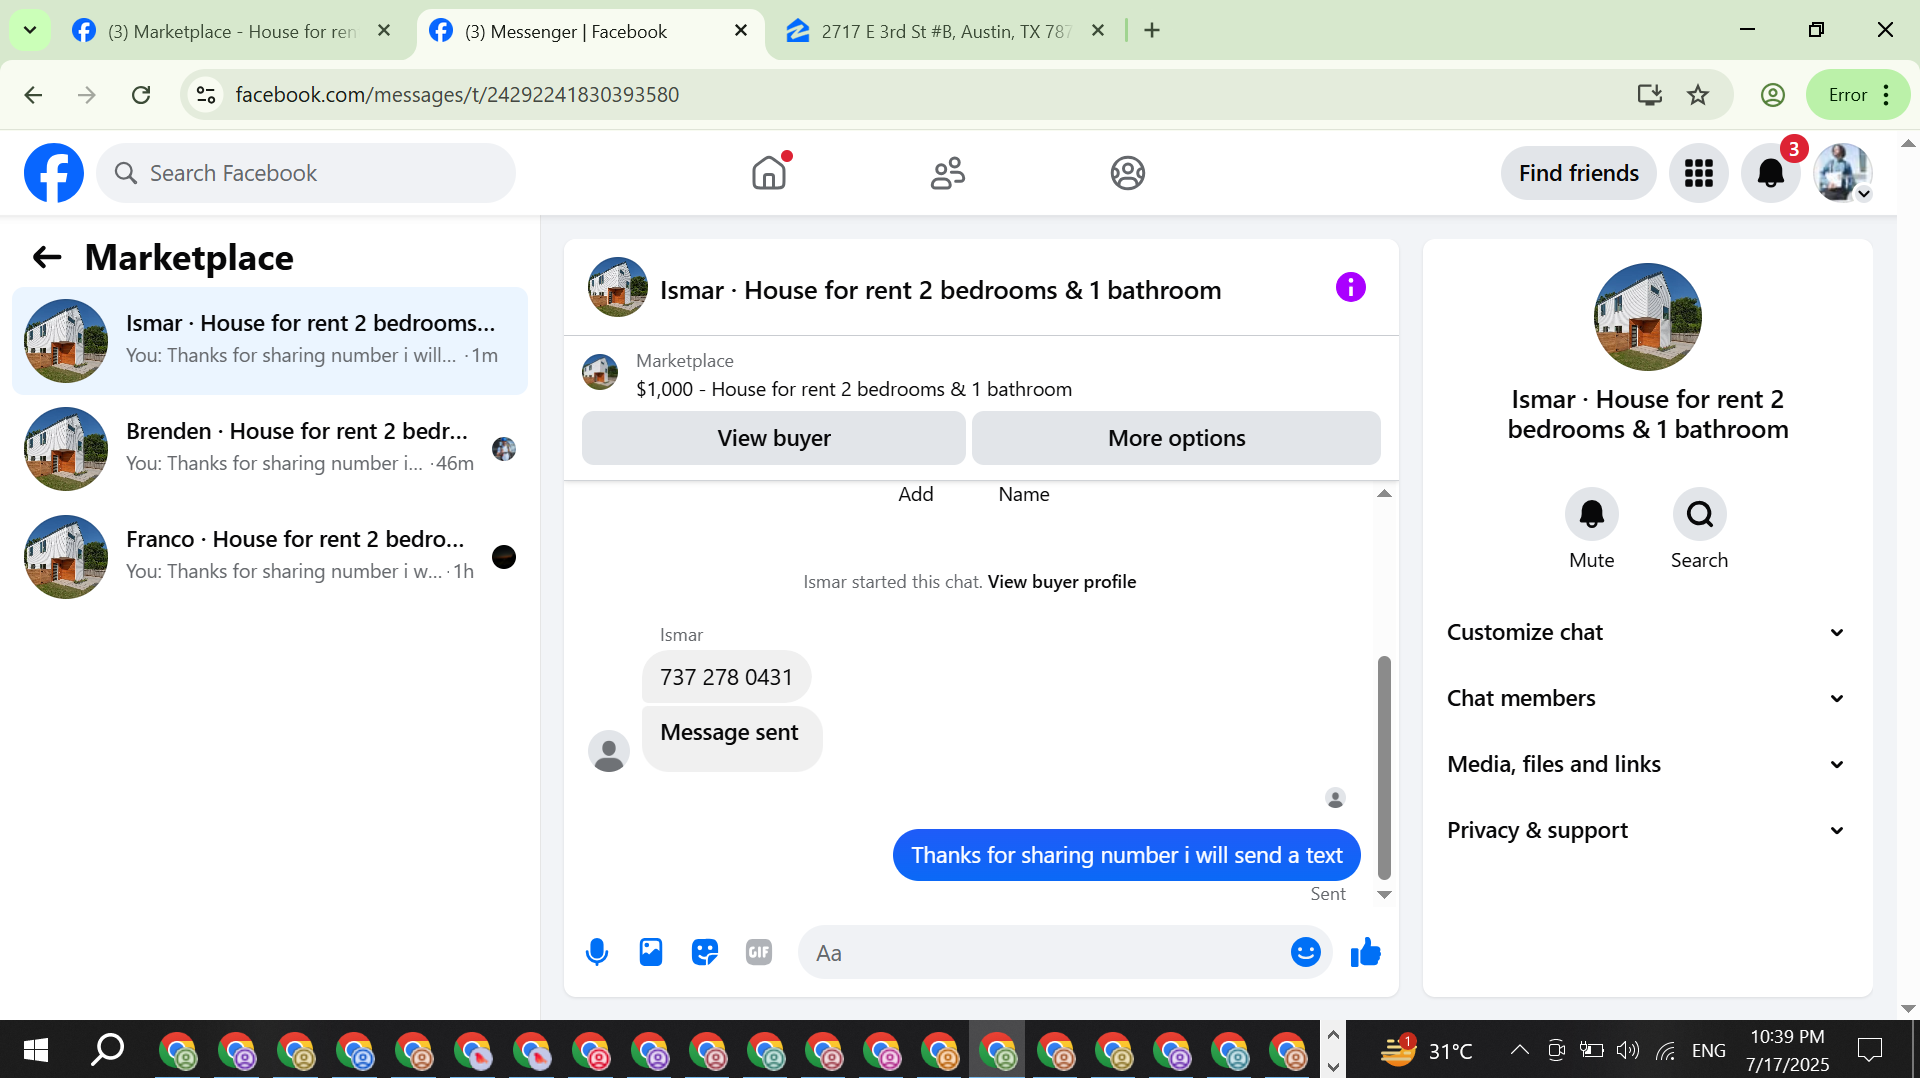The image size is (1920, 1078).
Task: Open the tab search dropdown arrow
Action: pyautogui.click(x=30, y=30)
